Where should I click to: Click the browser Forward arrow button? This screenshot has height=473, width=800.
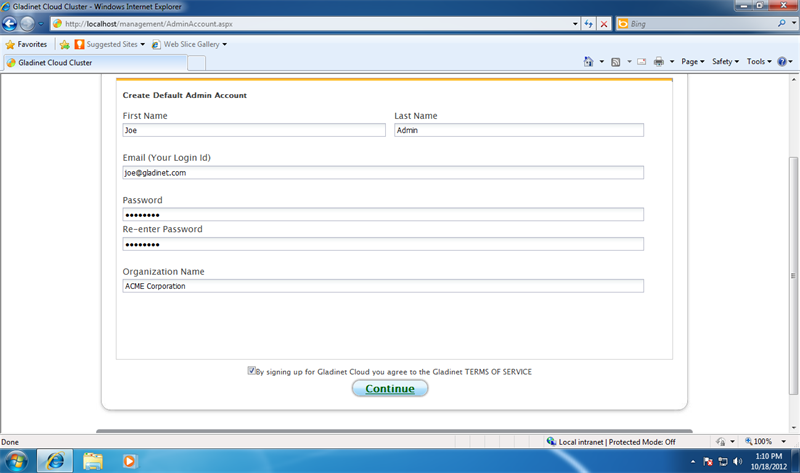click(27, 23)
